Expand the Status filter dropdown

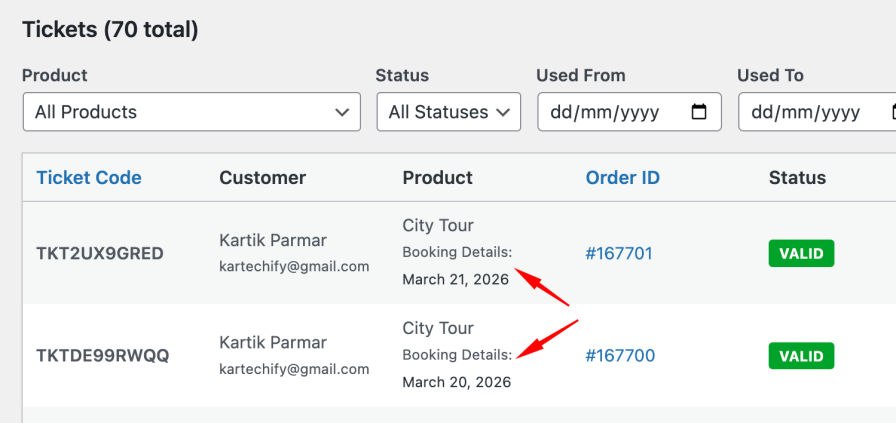coord(448,112)
